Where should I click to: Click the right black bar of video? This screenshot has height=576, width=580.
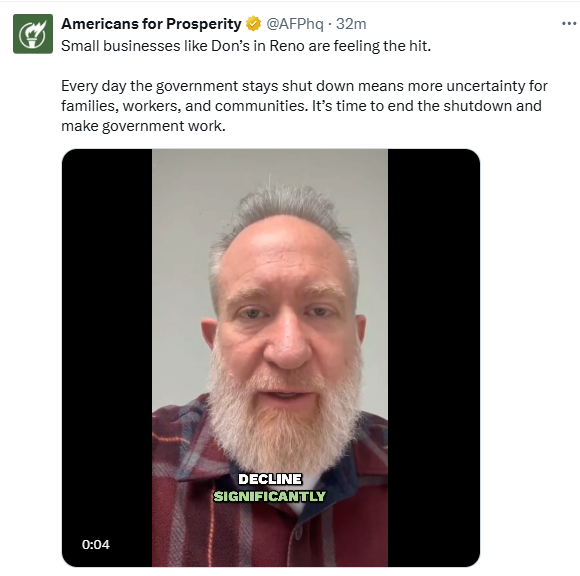(434, 358)
